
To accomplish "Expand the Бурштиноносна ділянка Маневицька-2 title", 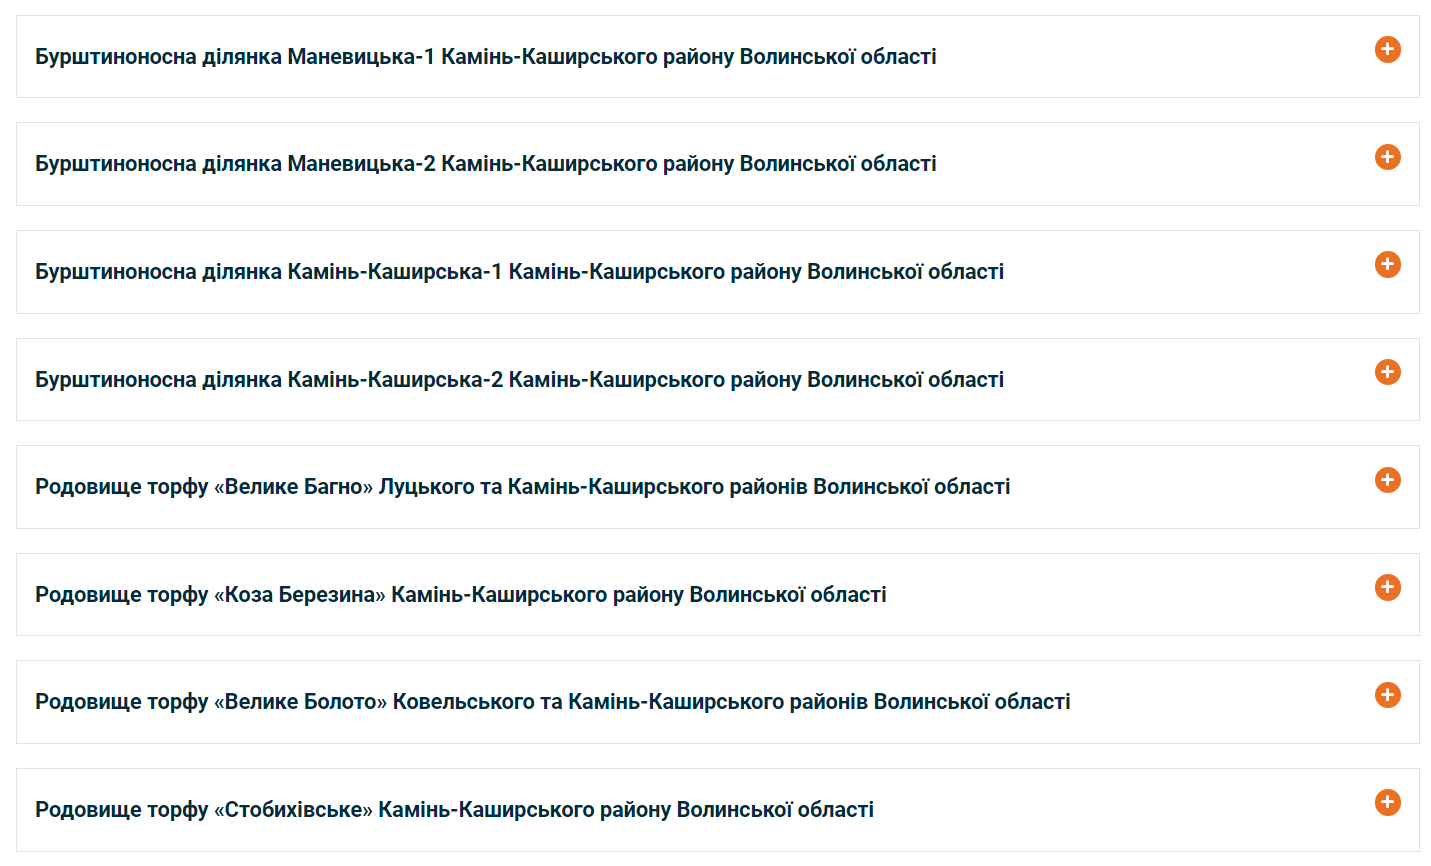I will pyautogui.click(x=485, y=164).
